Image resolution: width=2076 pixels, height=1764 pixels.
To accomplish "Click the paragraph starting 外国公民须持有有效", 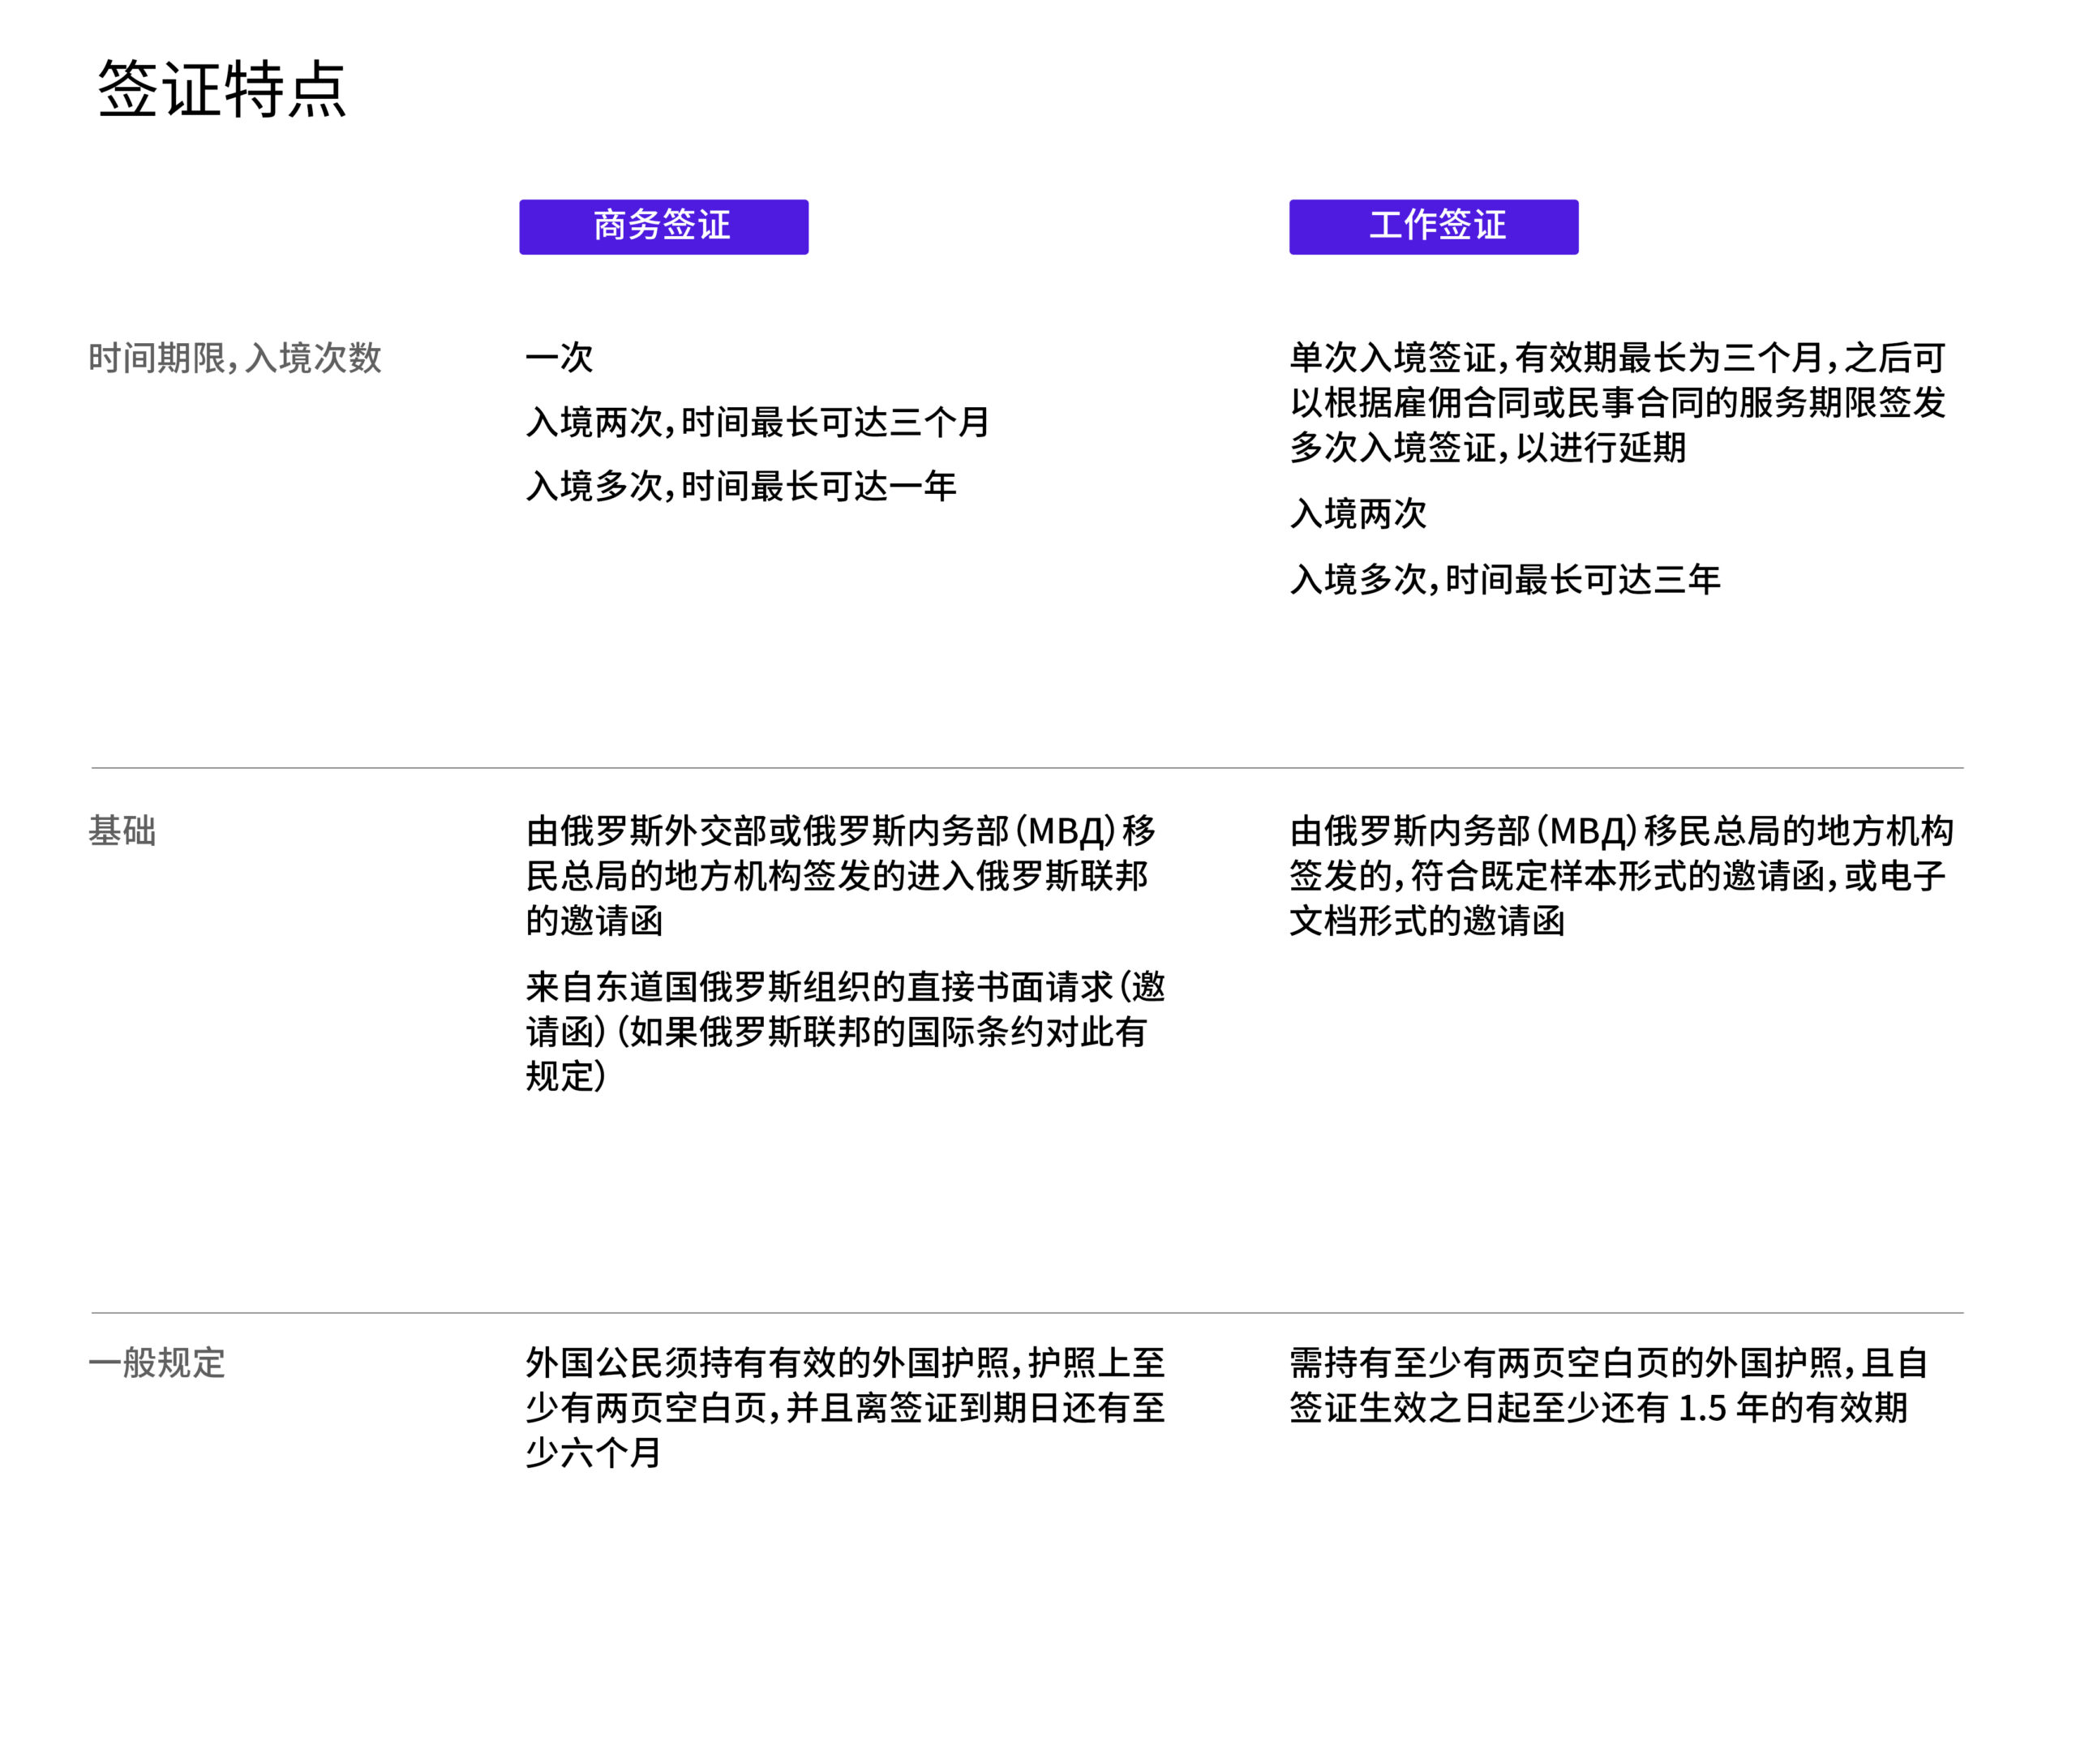I will (845, 1408).
